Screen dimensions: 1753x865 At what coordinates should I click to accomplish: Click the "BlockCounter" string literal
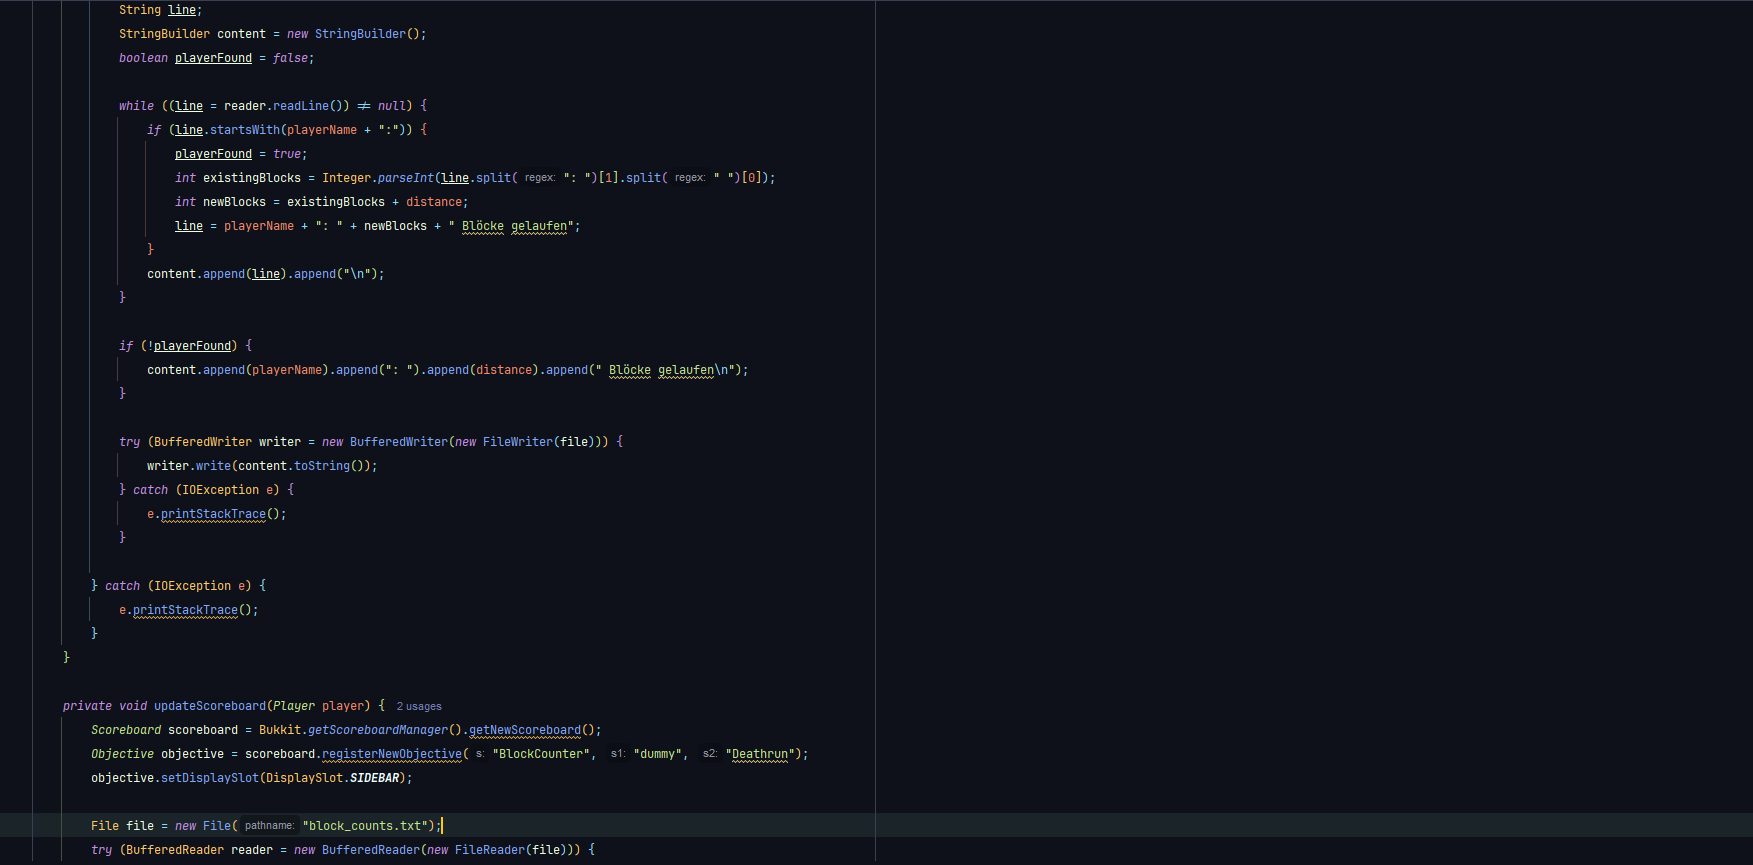tap(541, 754)
